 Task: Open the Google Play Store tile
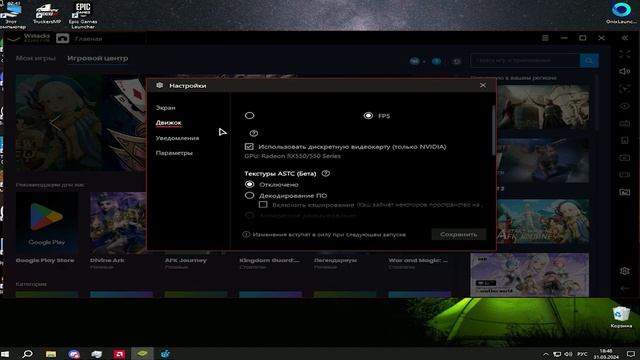pos(47,222)
